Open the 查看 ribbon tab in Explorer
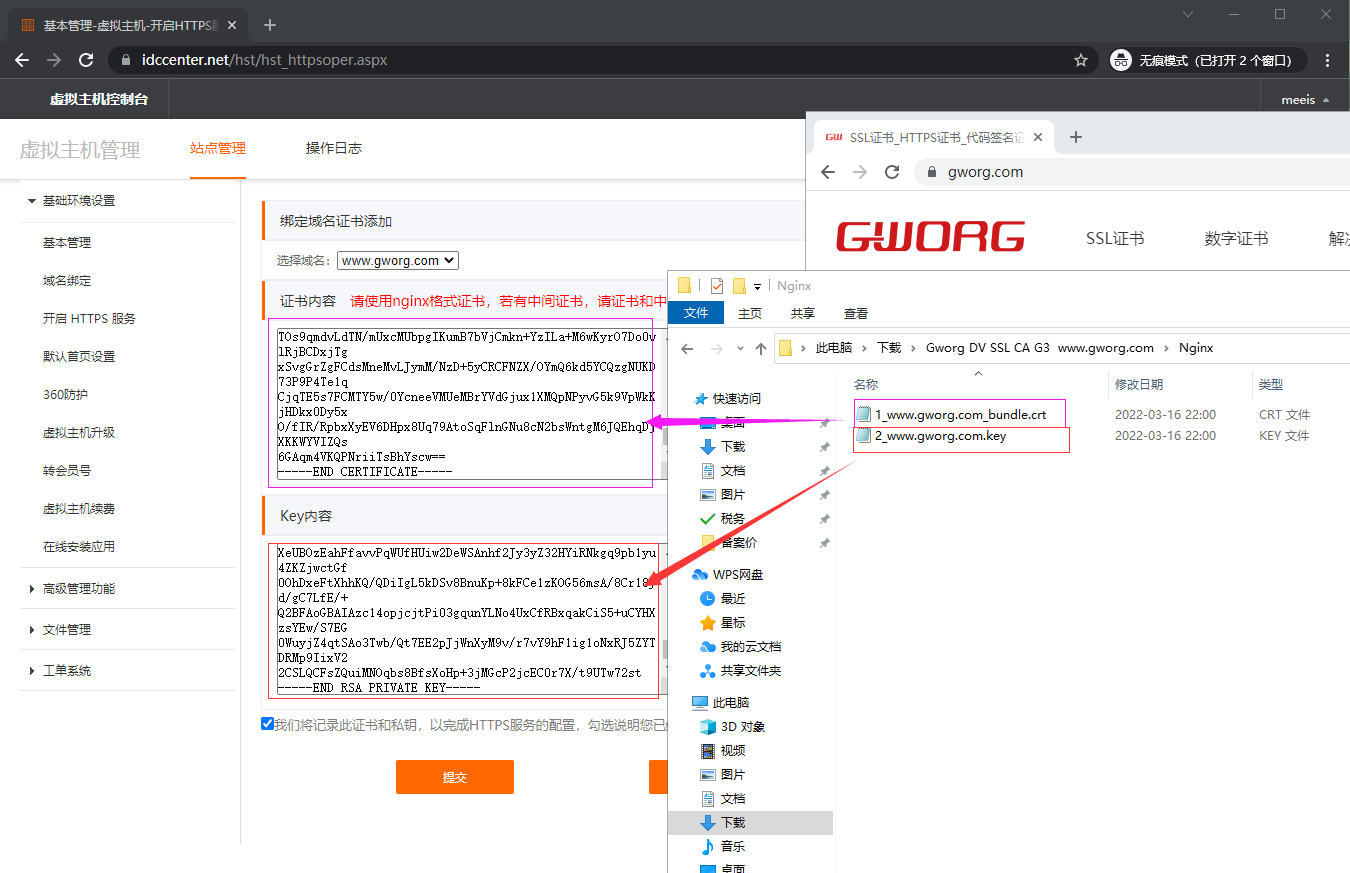Viewport: 1350px width, 873px height. pos(856,313)
